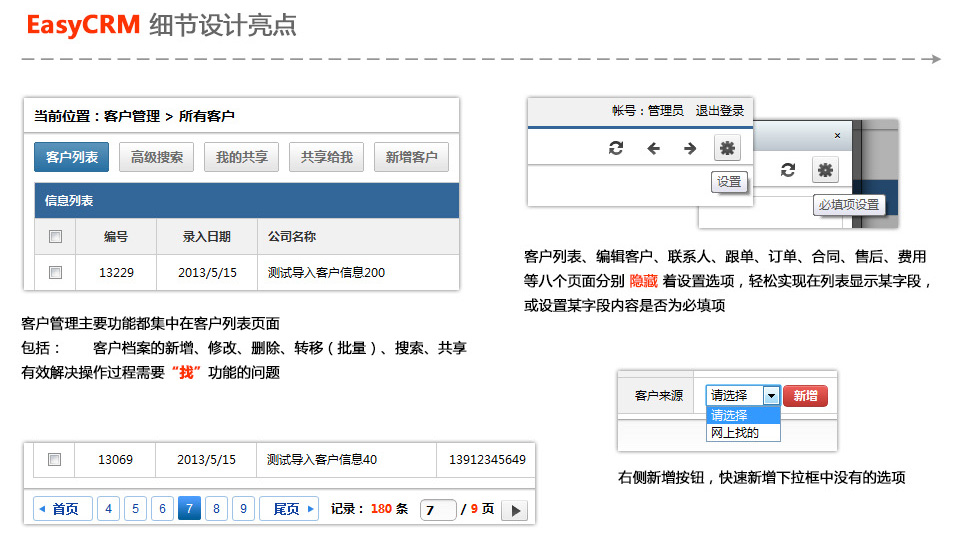Click the forward arrow navigation icon
The height and width of the screenshot is (536, 960).
[x=690, y=149]
